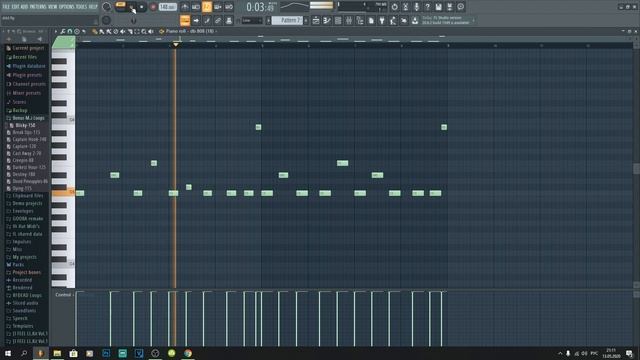Image resolution: width=640 pixels, height=360 pixels.
Task: Toggle the overdub loop recording button
Action: coord(218,7)
